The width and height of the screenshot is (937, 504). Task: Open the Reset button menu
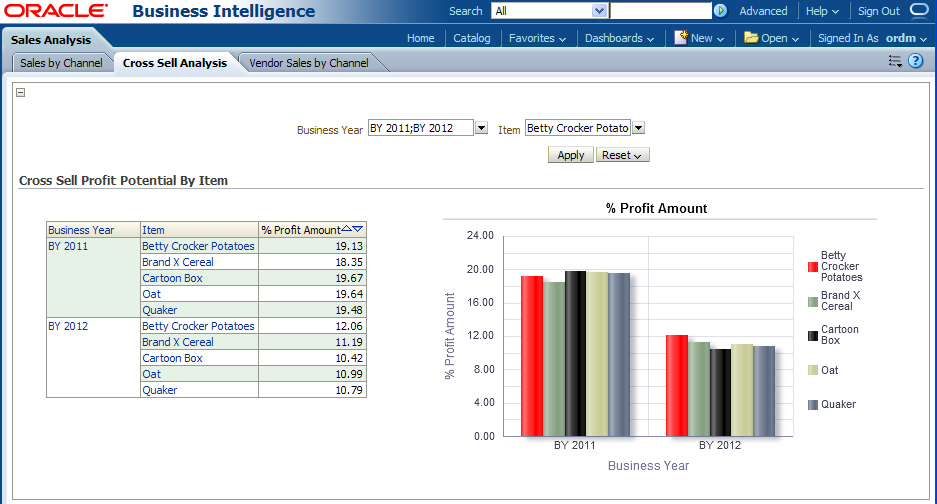pos(622,155)
